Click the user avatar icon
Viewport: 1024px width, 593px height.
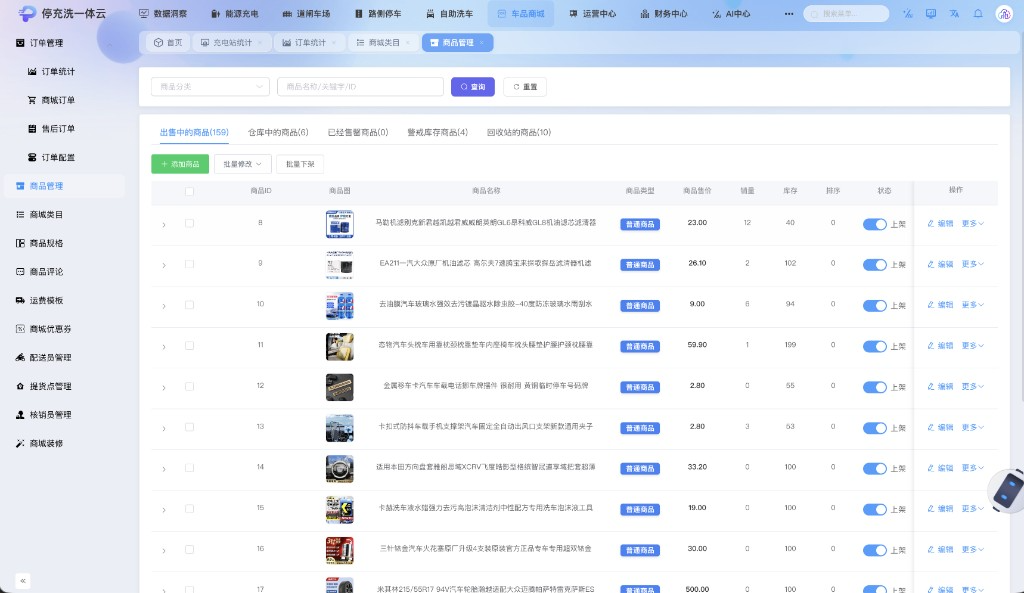[x=1004, y=14]
